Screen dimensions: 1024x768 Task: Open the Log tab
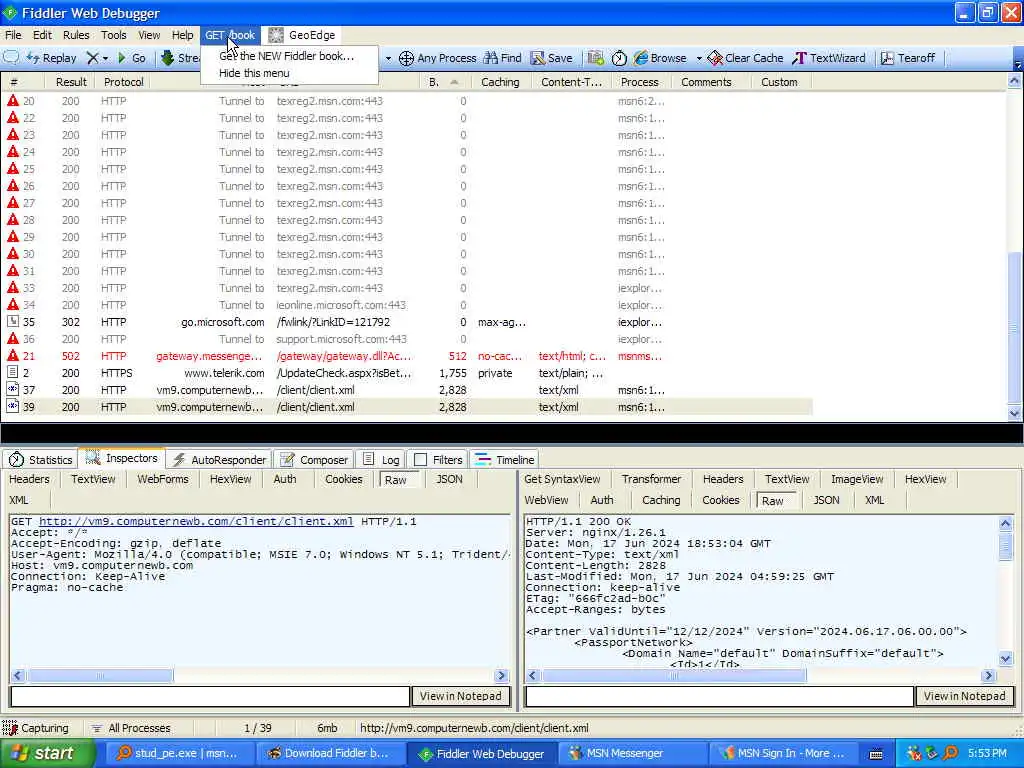(381, 460)
